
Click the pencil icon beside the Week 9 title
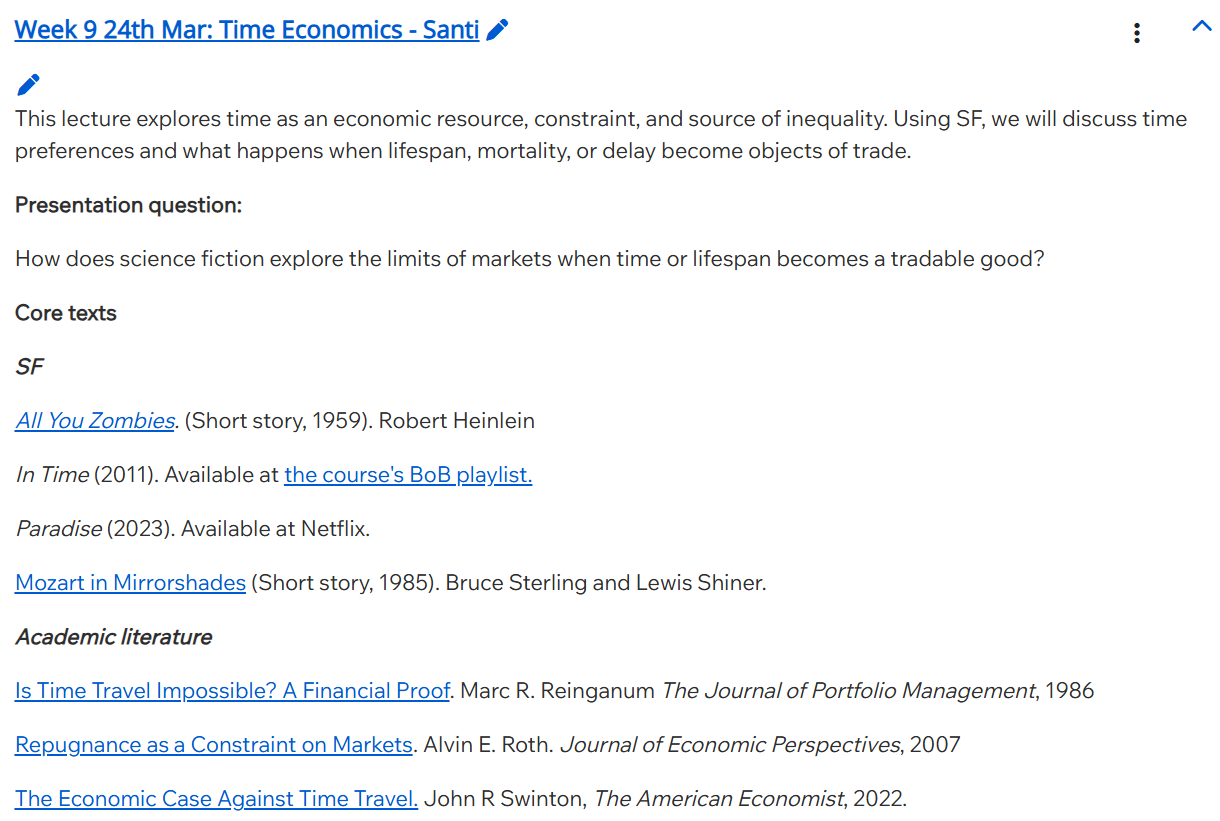(x=497, y=30)
